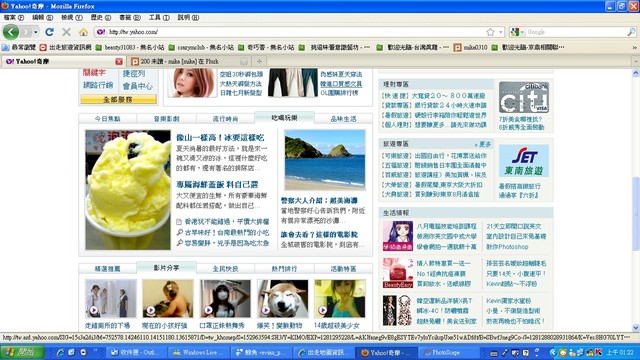Click the SET 東南旅遊 logo ad
The width and height of the screenshot is (640, 360).
tap(524, 161)
